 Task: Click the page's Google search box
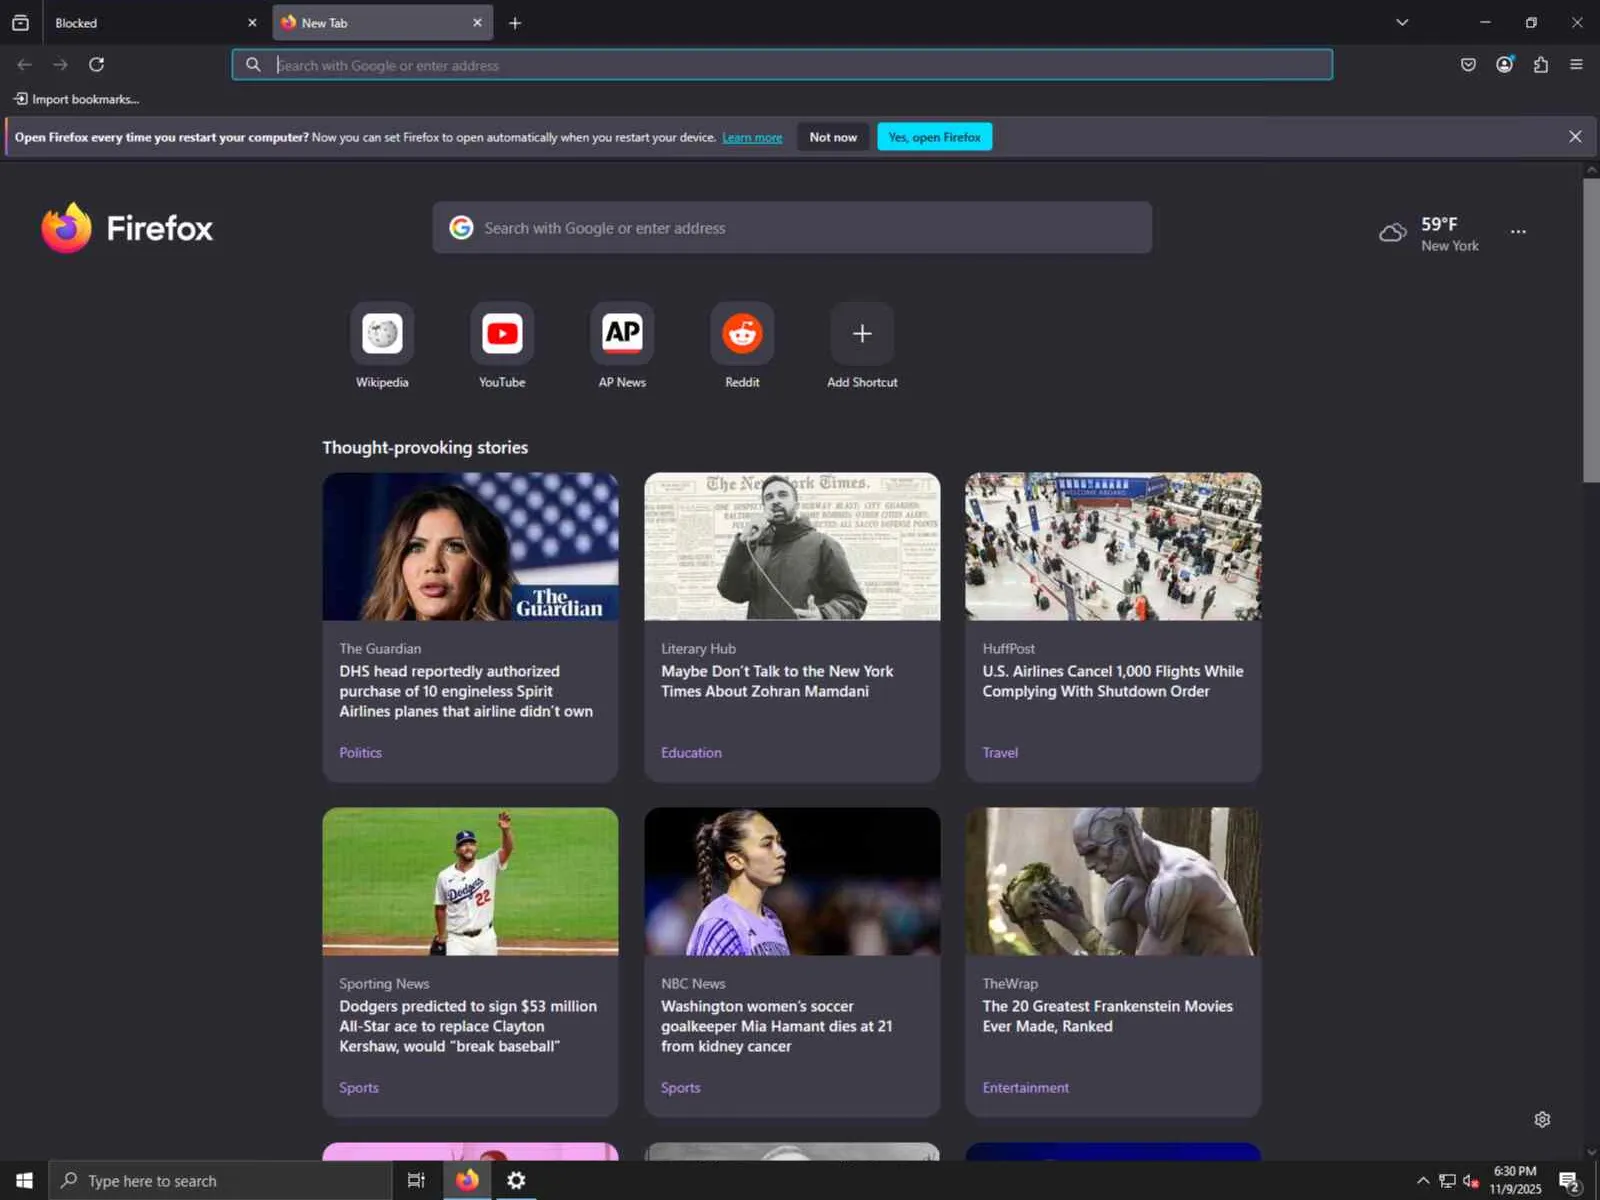(792, 228)
